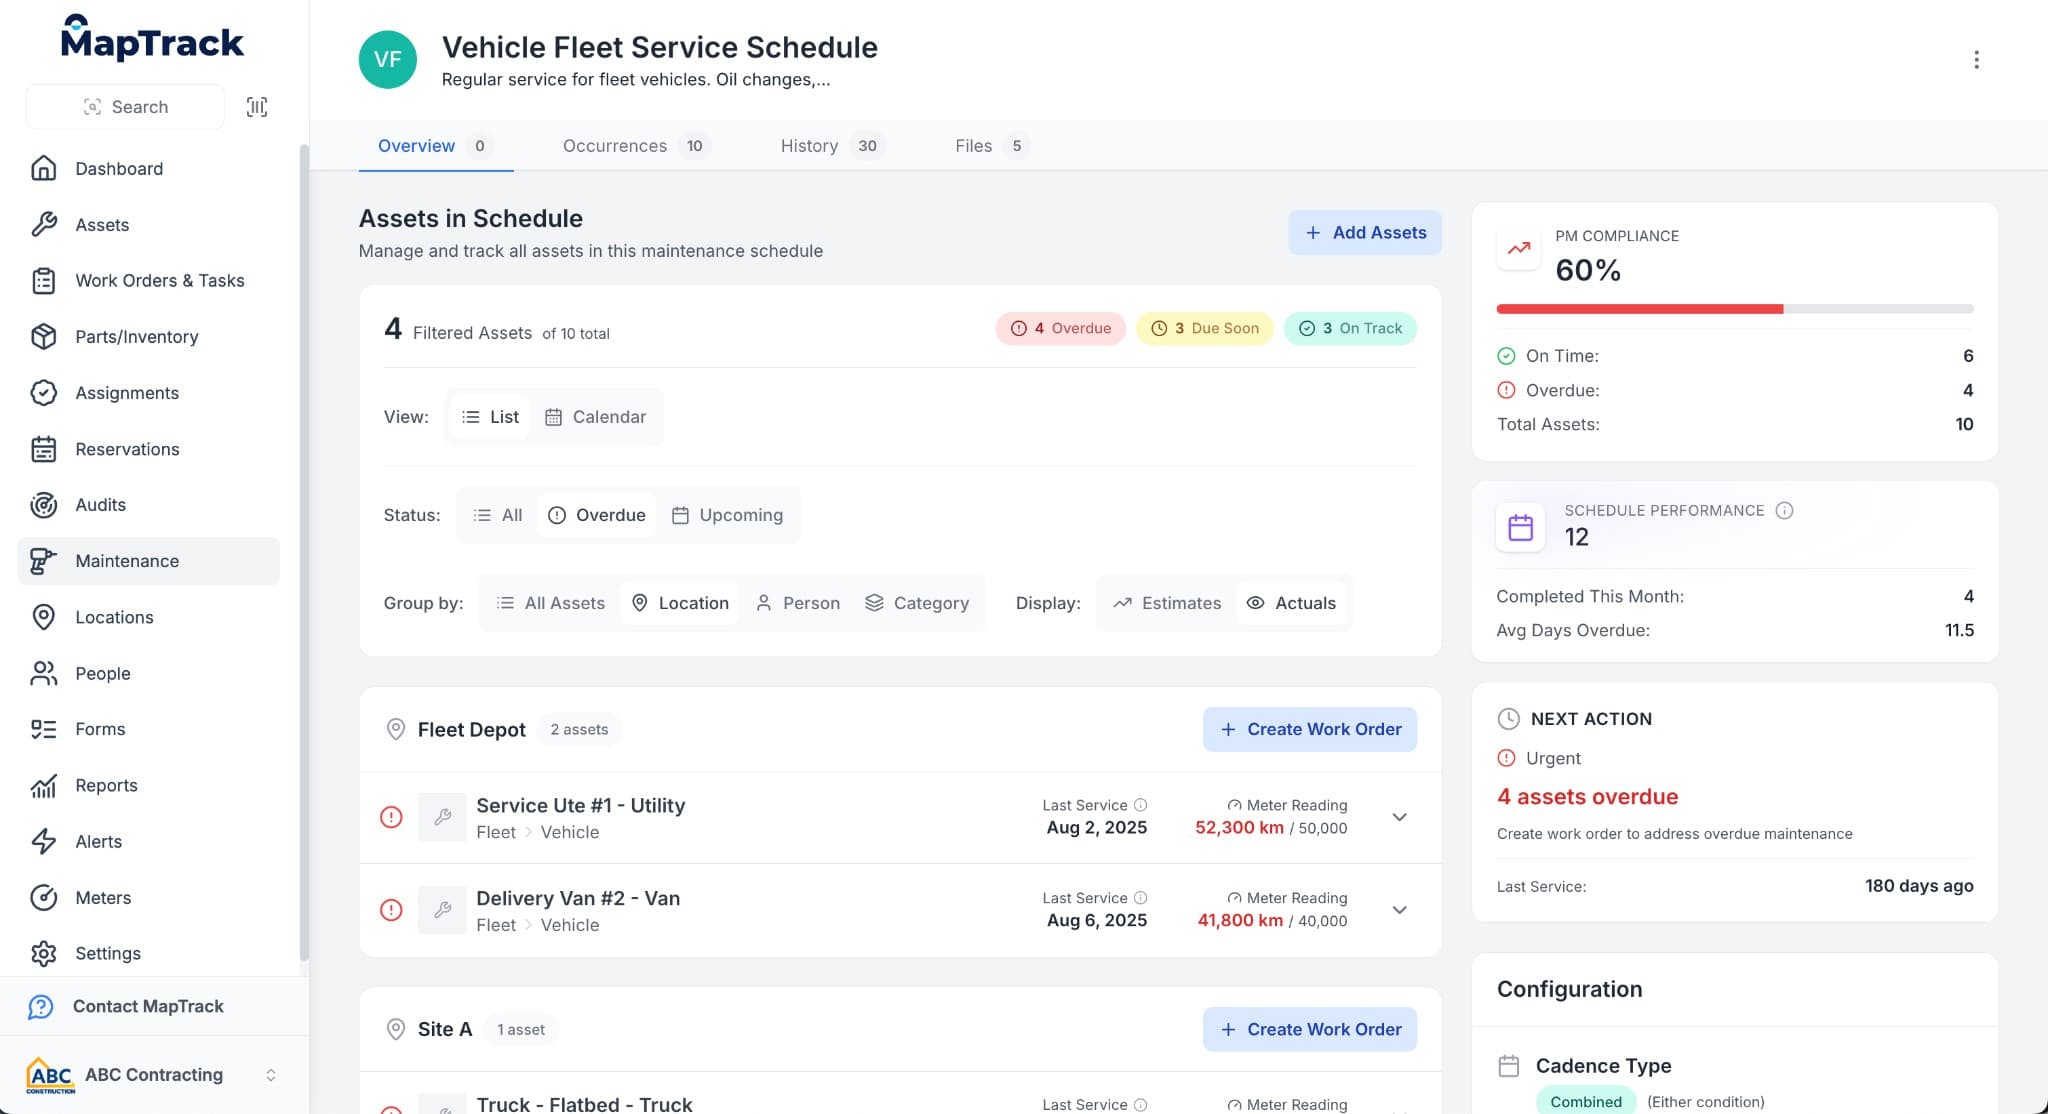The height and width of the screenshot is (1114, 2048).
Task: Click the Add Assets button
Action: (1365, 232)
